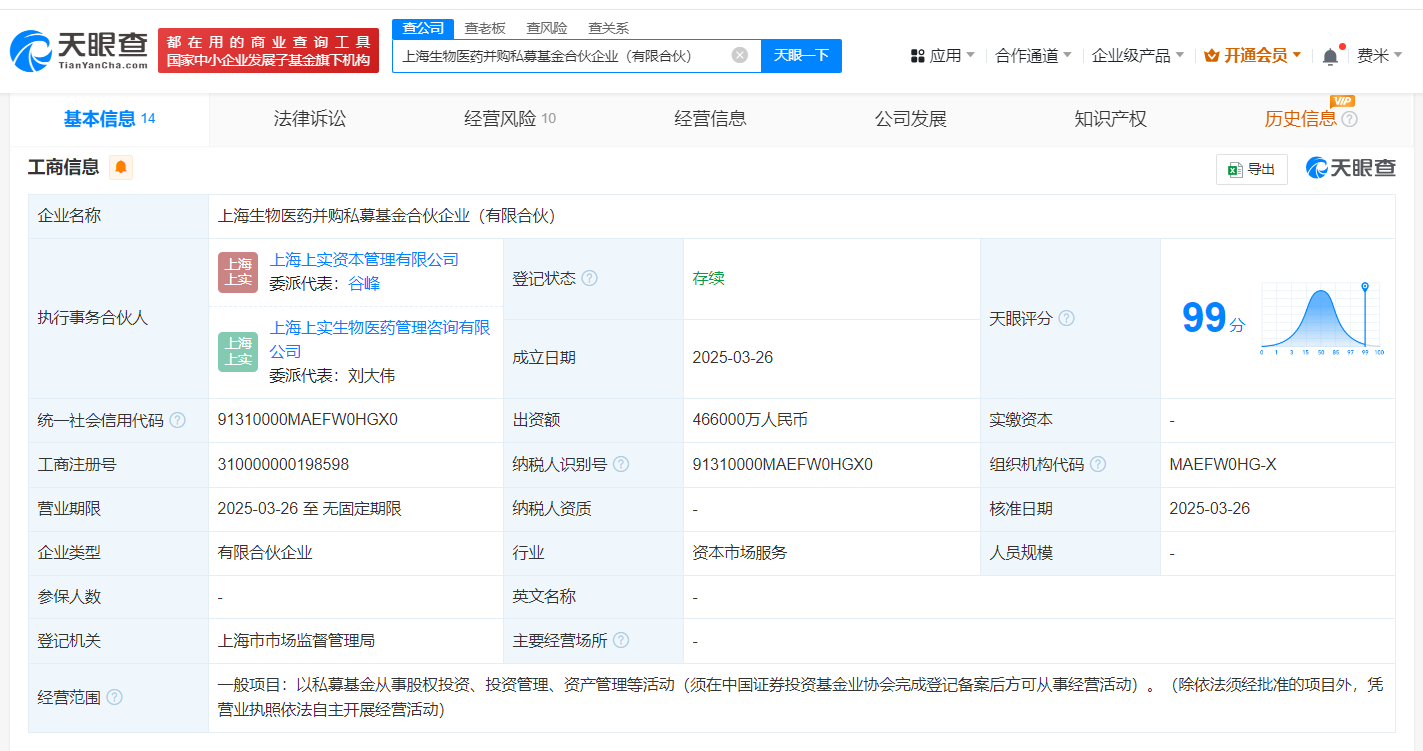Click red 上海上实 logo of 上海上实资本管理
Image resolution: width=1423 pixels, height=751 pixels.
click(x=238, y=272)
